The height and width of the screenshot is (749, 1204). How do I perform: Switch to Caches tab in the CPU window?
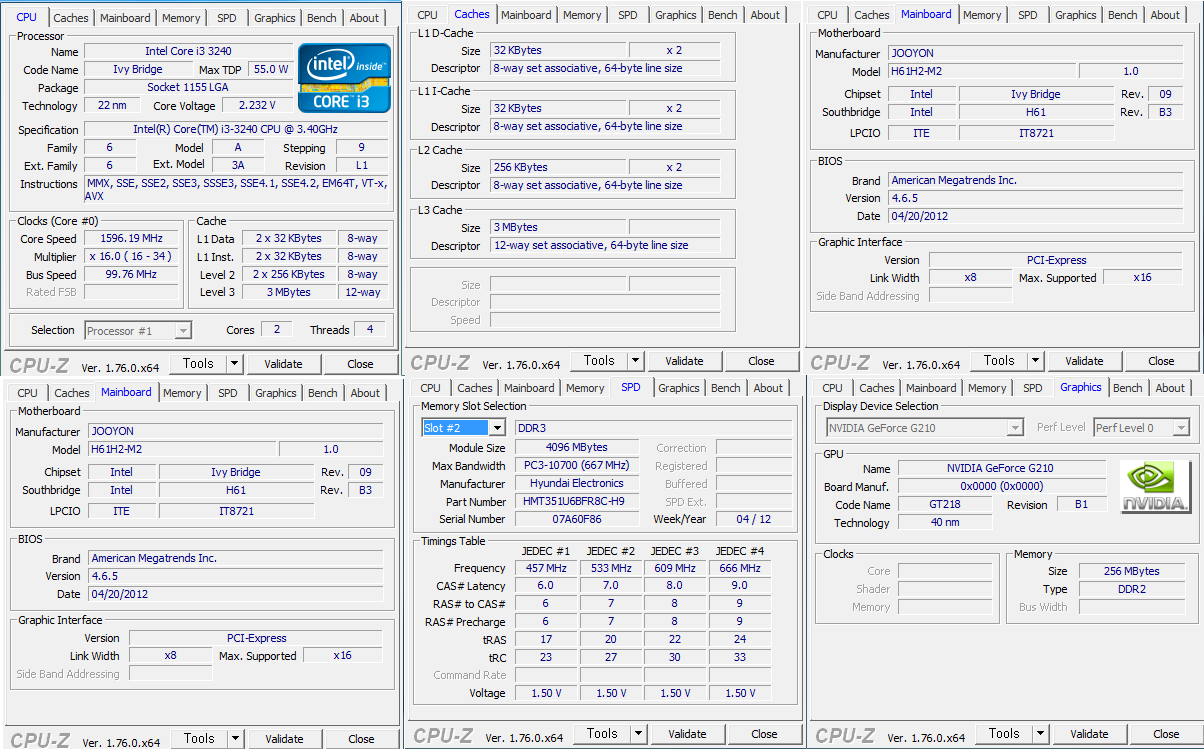click(71, 18)
